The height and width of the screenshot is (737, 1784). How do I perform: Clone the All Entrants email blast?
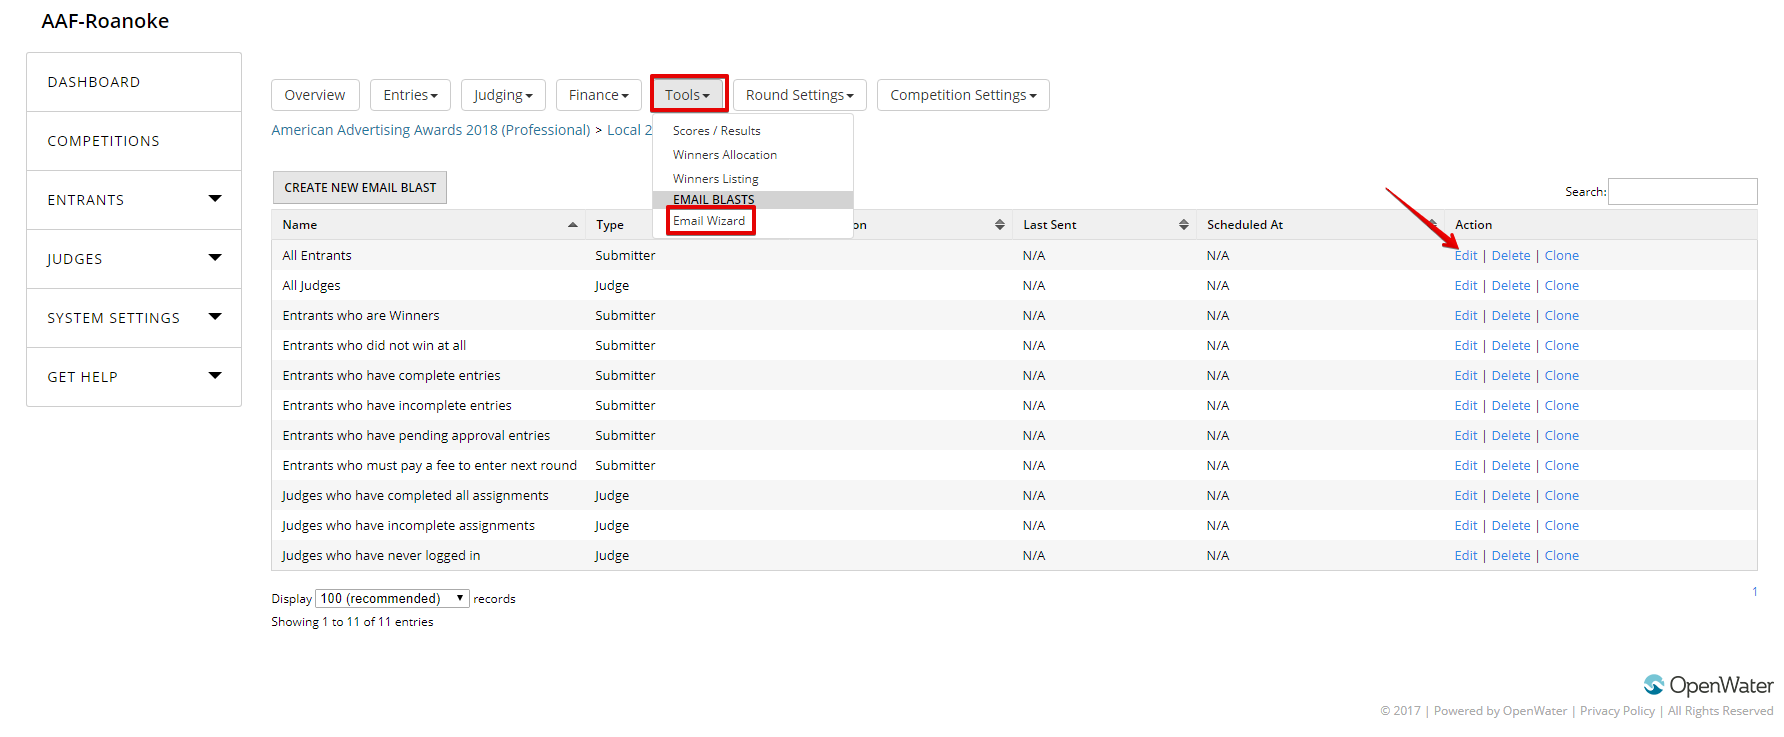click(1562, 256)
